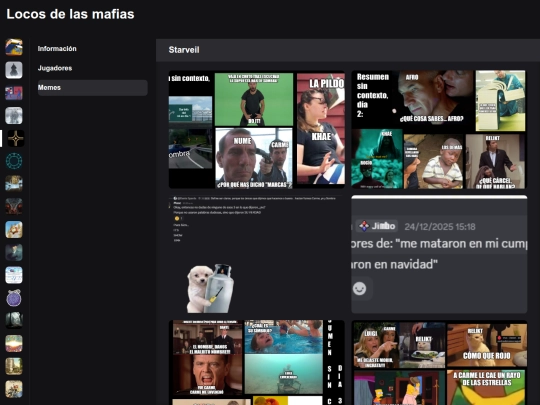Screen dimensions: 540x405
Task: Open the meme collage with LA PILDO and KHAE
Action: coord(257,129)
